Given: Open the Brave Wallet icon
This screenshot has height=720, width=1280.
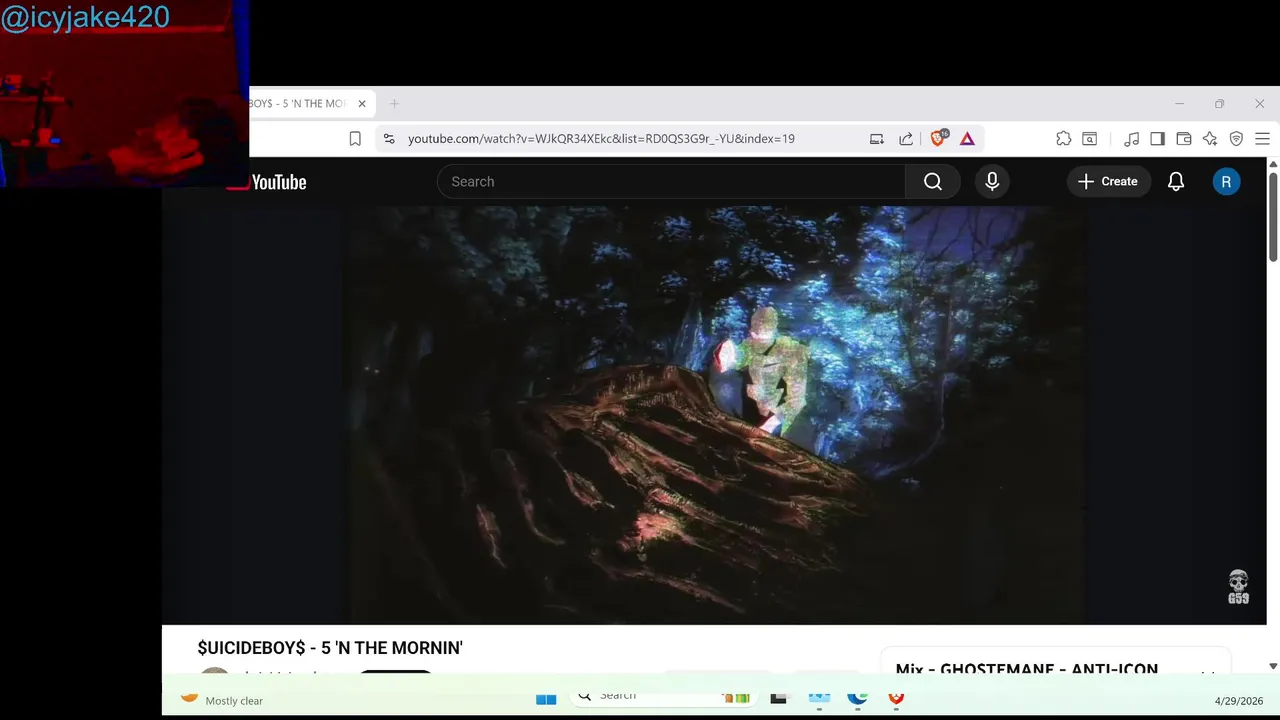Looking at the screenshot, I should click(1184, 139).
